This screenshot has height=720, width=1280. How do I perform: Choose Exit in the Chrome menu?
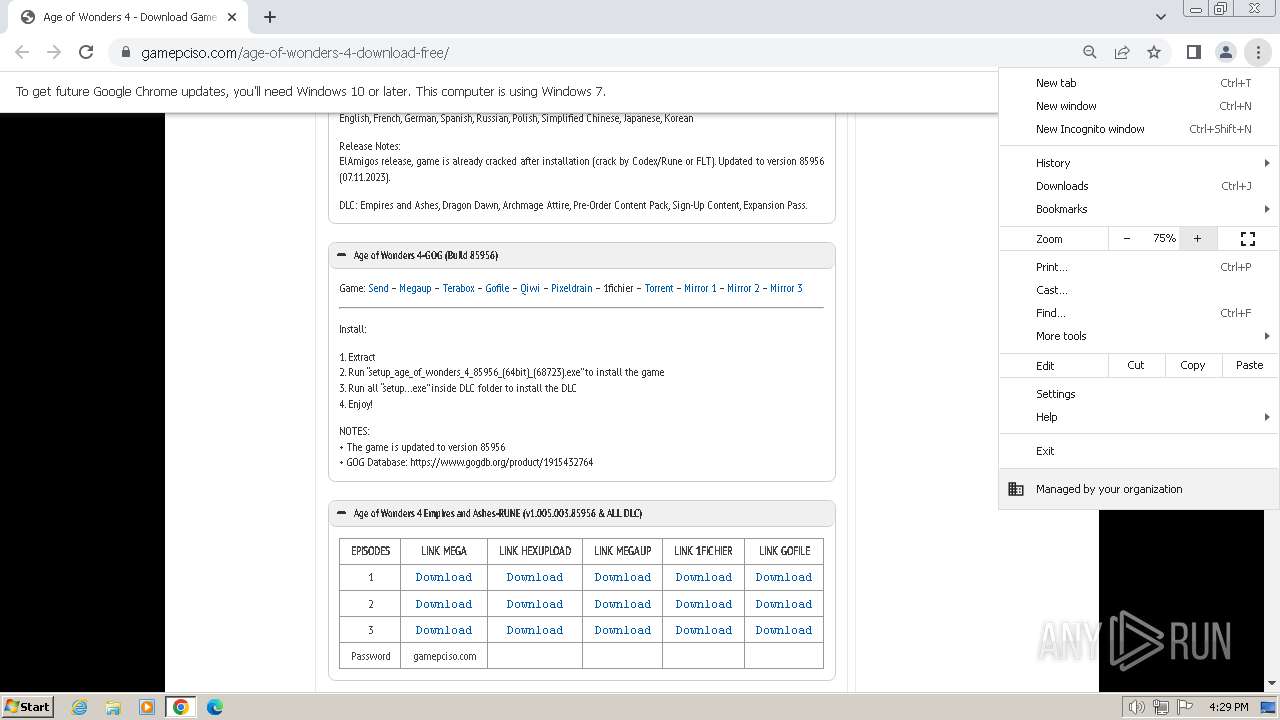[x=1139, y=451]
